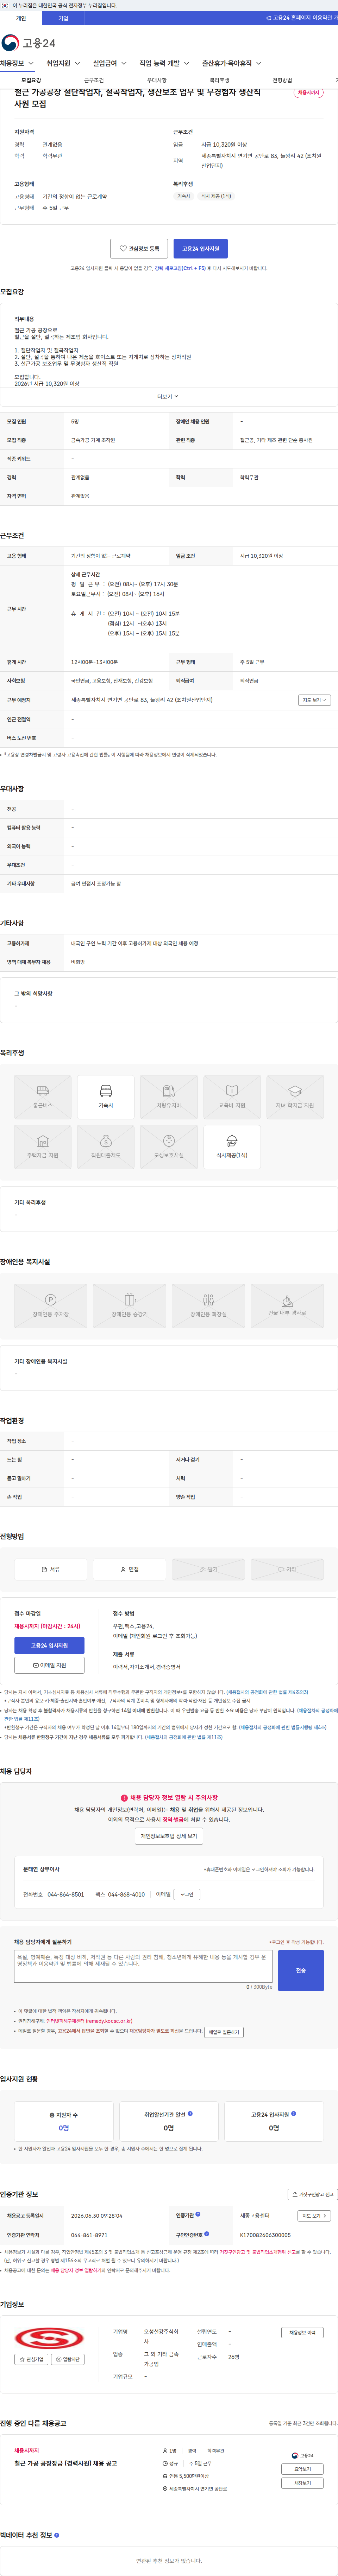Image resolution: width=338 pixels, height=2576 pixels.
Task: Click the 건물 내부 경사로 icon
Action: pos(287,1306)
